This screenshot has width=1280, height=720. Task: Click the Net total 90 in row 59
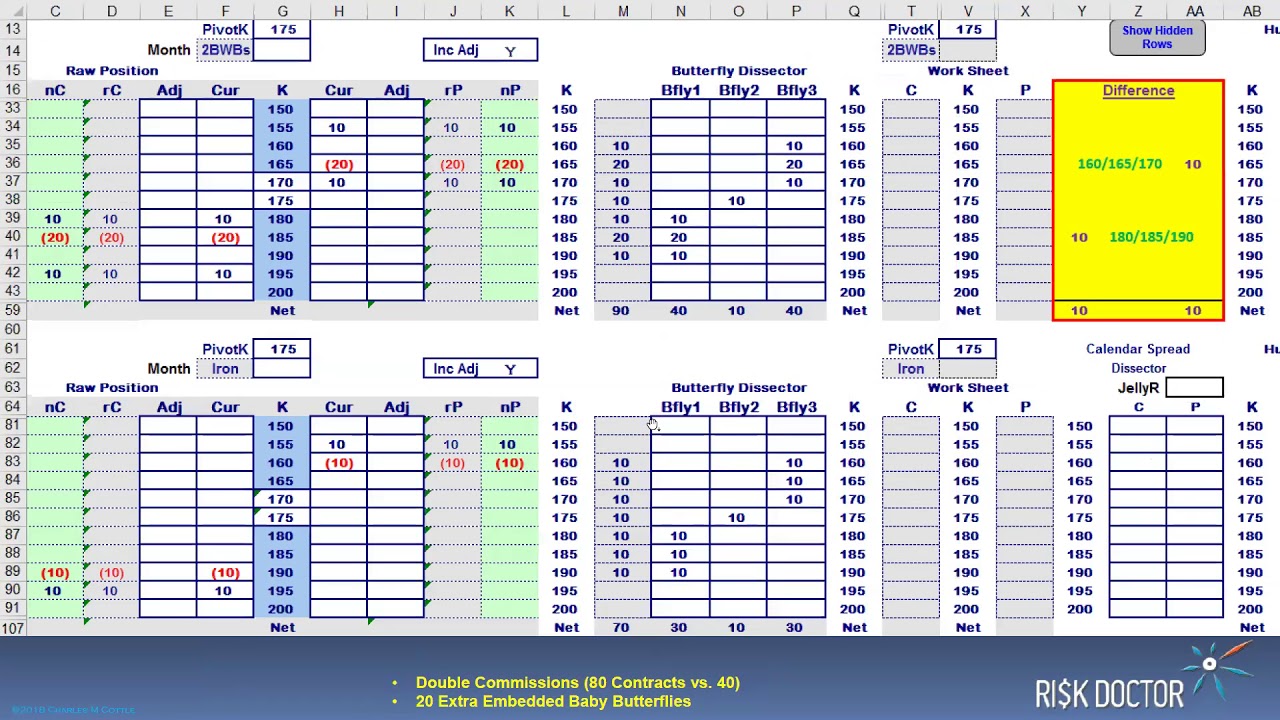[621, 310]
